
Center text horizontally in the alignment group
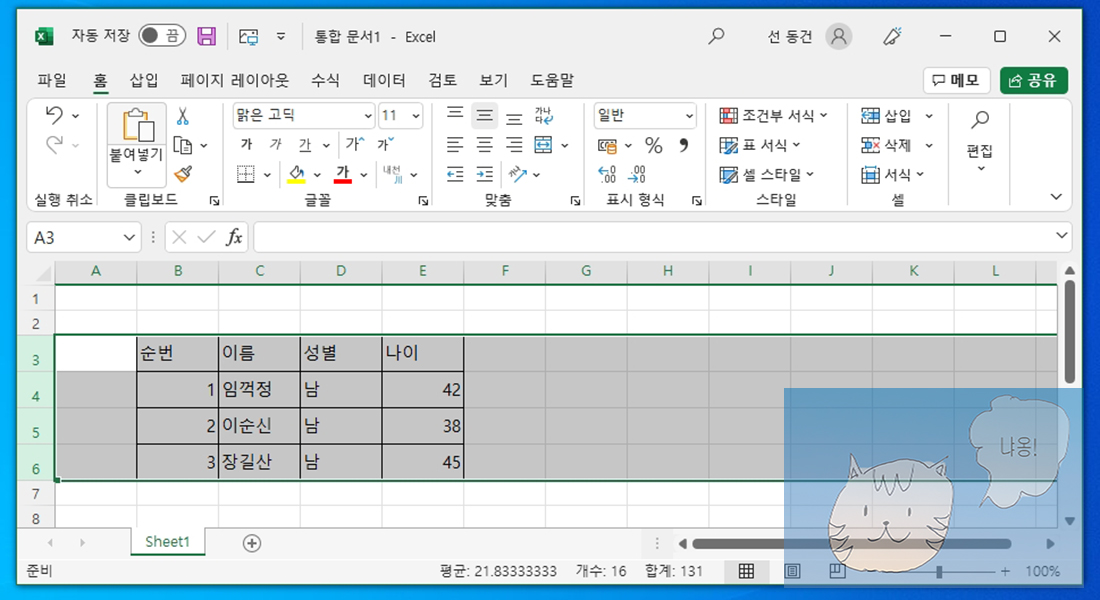point(484,145)
